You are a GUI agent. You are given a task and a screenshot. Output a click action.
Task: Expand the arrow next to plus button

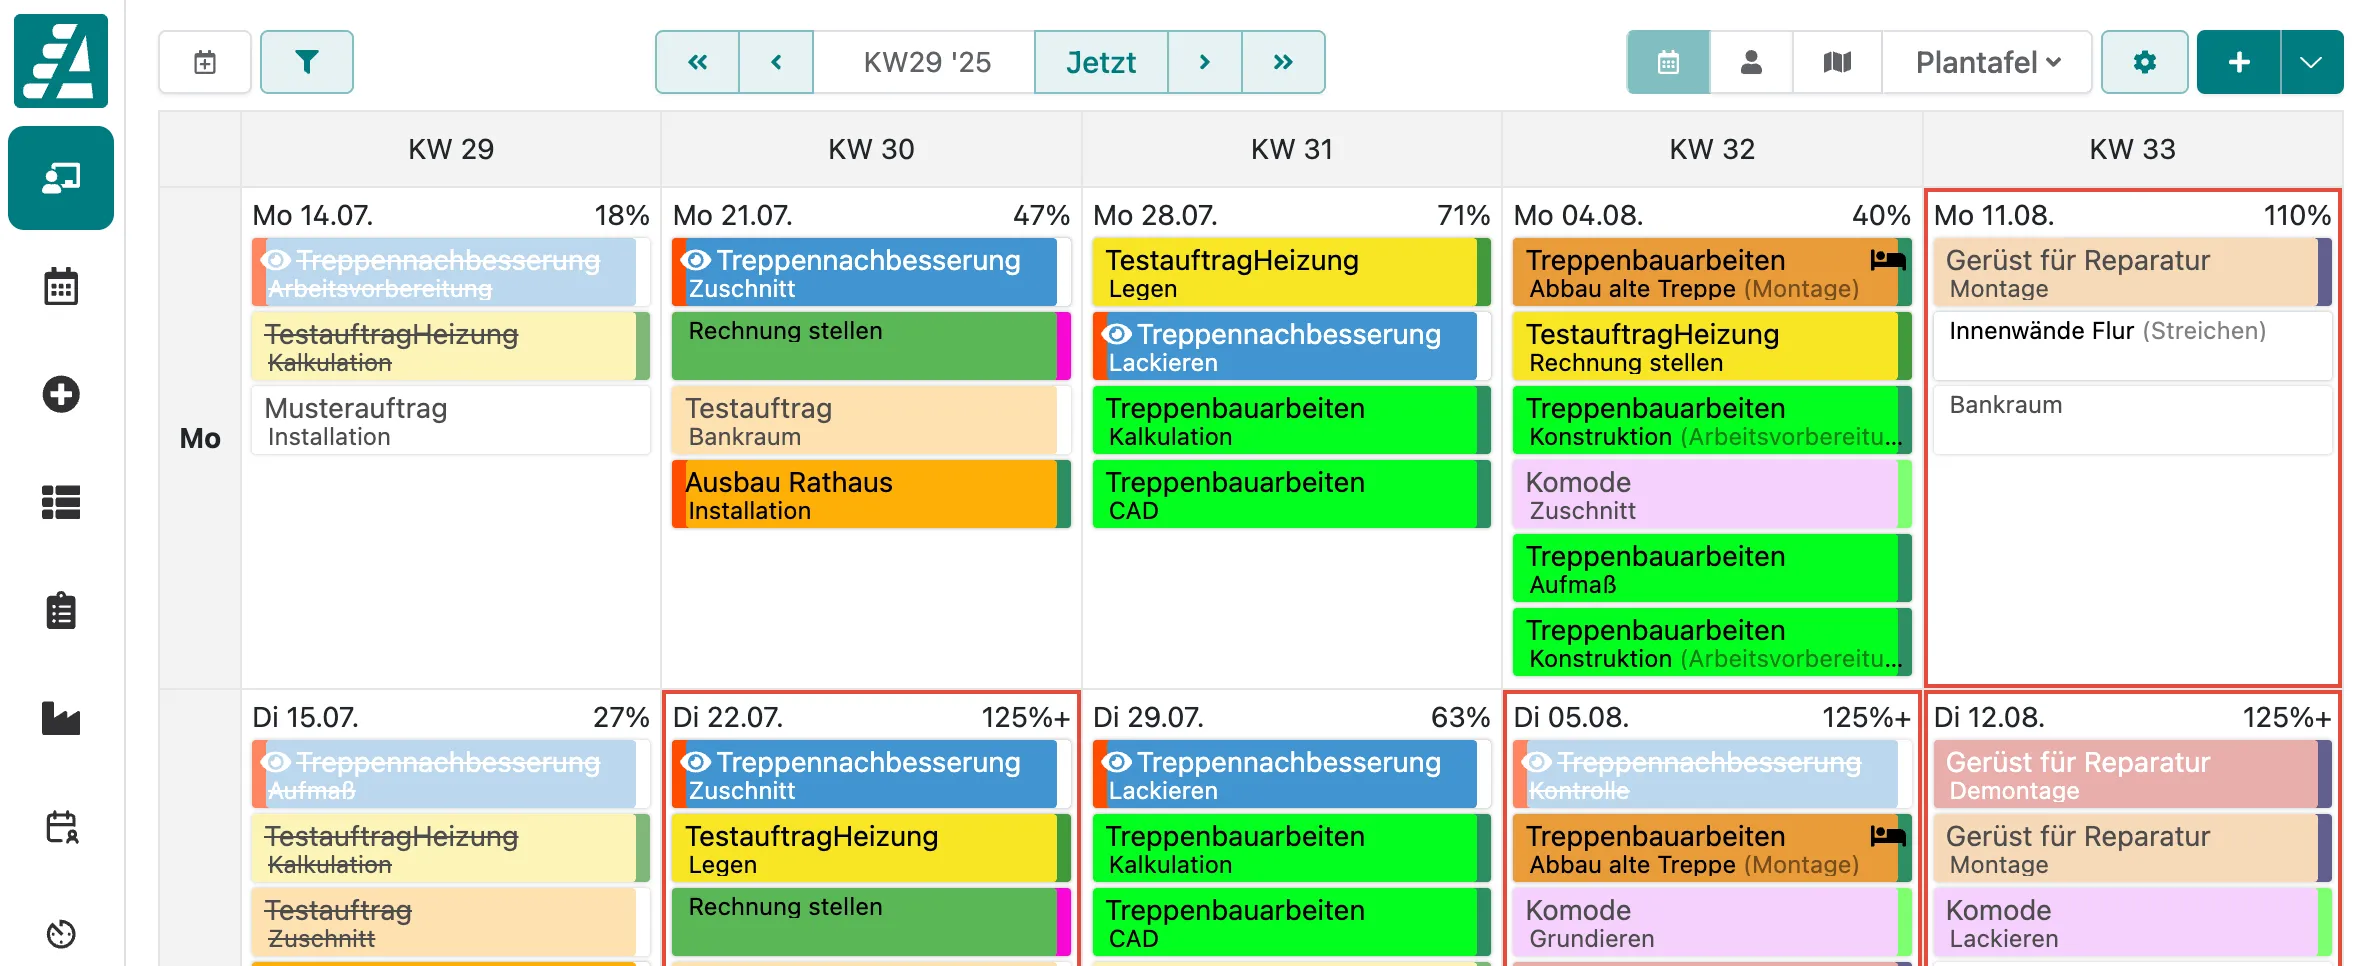[2311, 62]
